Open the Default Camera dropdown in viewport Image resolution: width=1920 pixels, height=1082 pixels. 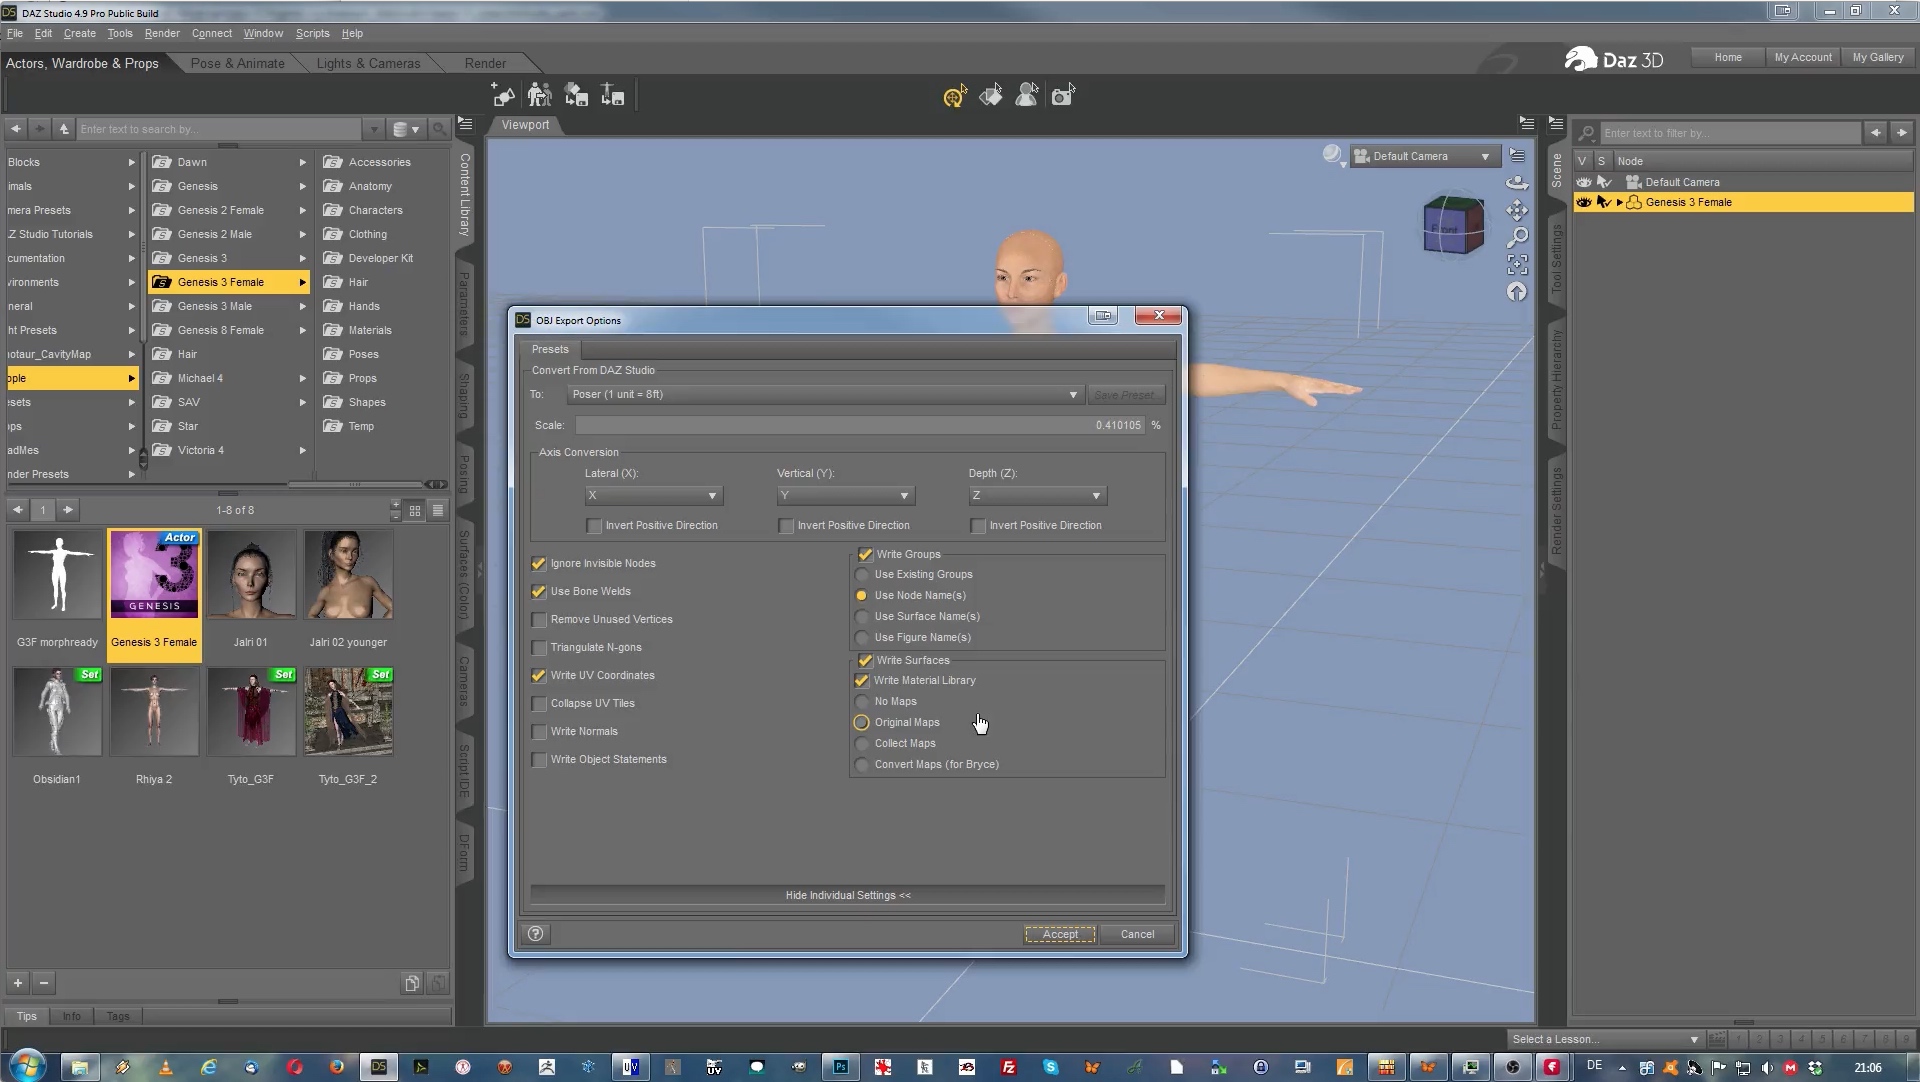tap(1424, 156)
